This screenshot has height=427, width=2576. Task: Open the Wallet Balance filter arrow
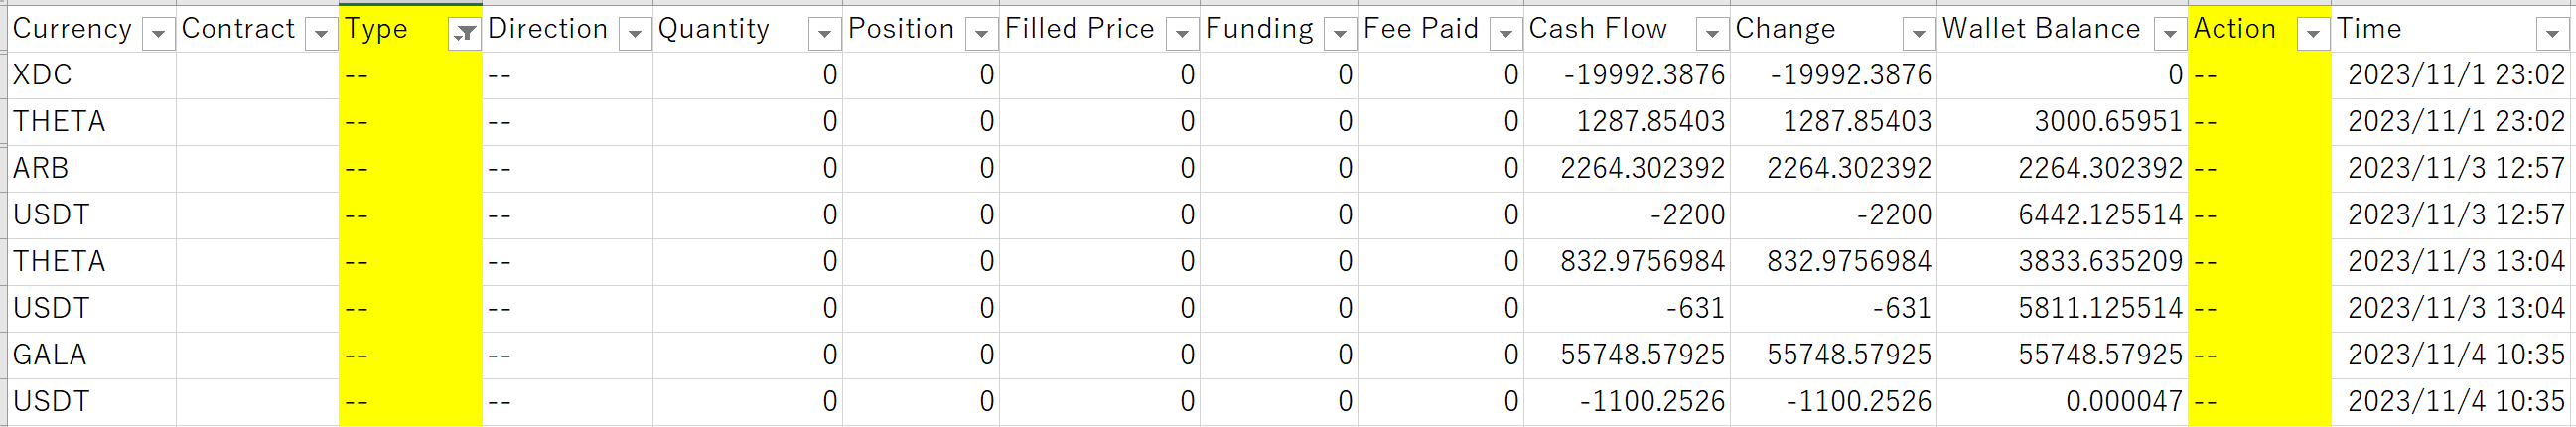click(x=2169, y=34)
